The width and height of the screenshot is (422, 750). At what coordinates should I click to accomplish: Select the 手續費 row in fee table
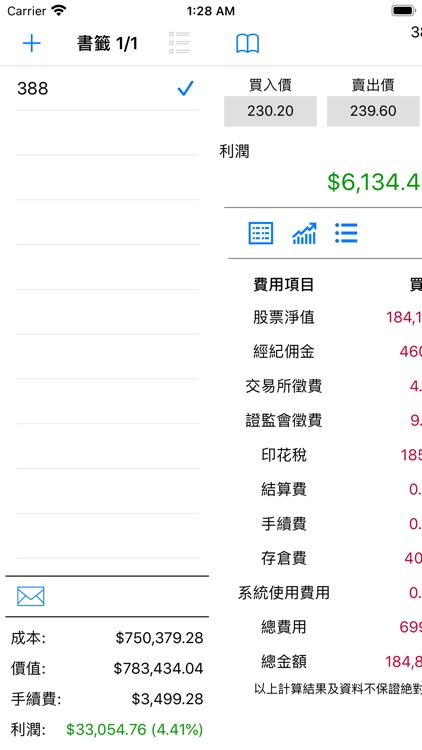(x=284, y=524)
